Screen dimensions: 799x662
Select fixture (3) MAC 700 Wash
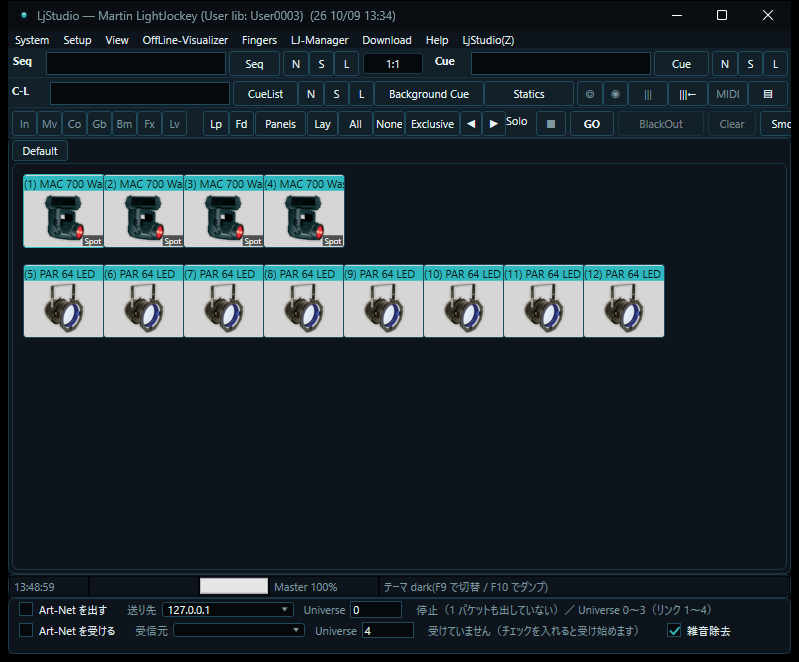coord(224,211)
